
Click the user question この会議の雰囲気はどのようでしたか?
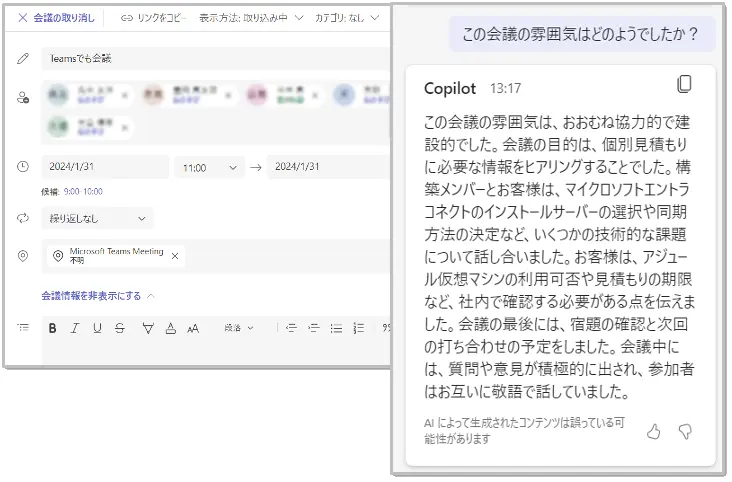click(580, 34)
